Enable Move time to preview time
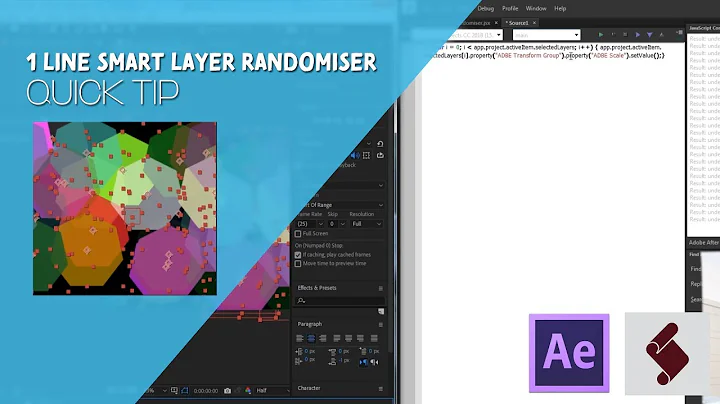720x404 pixels. tap(298, 264)
